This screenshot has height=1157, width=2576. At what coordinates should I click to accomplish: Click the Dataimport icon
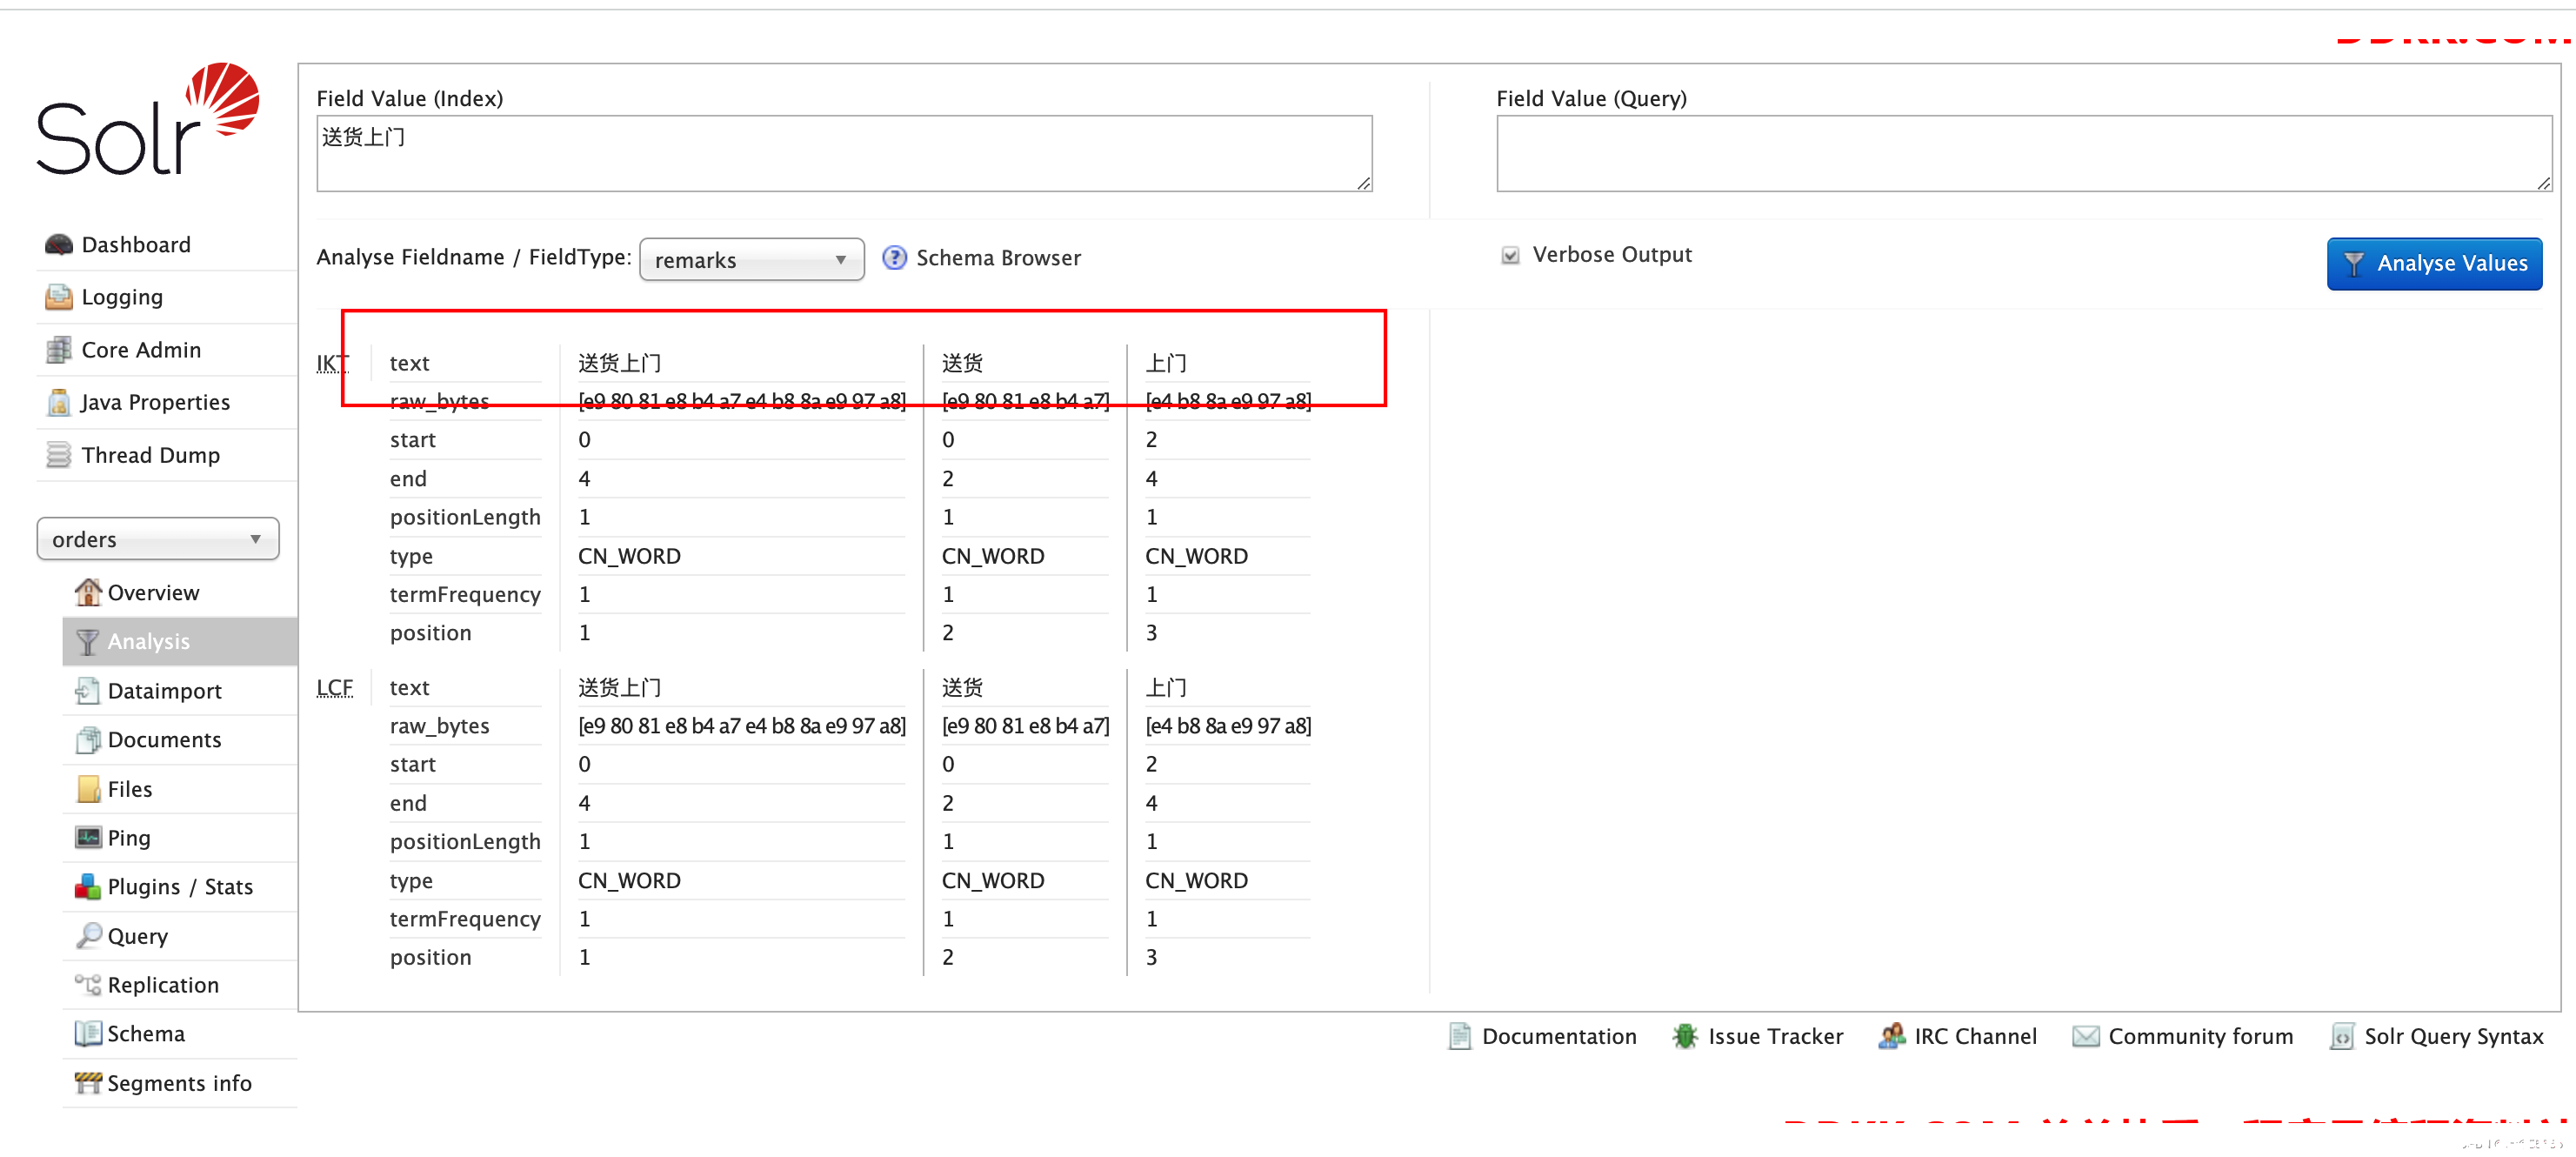pyautogui.click(x=88, y=690)
